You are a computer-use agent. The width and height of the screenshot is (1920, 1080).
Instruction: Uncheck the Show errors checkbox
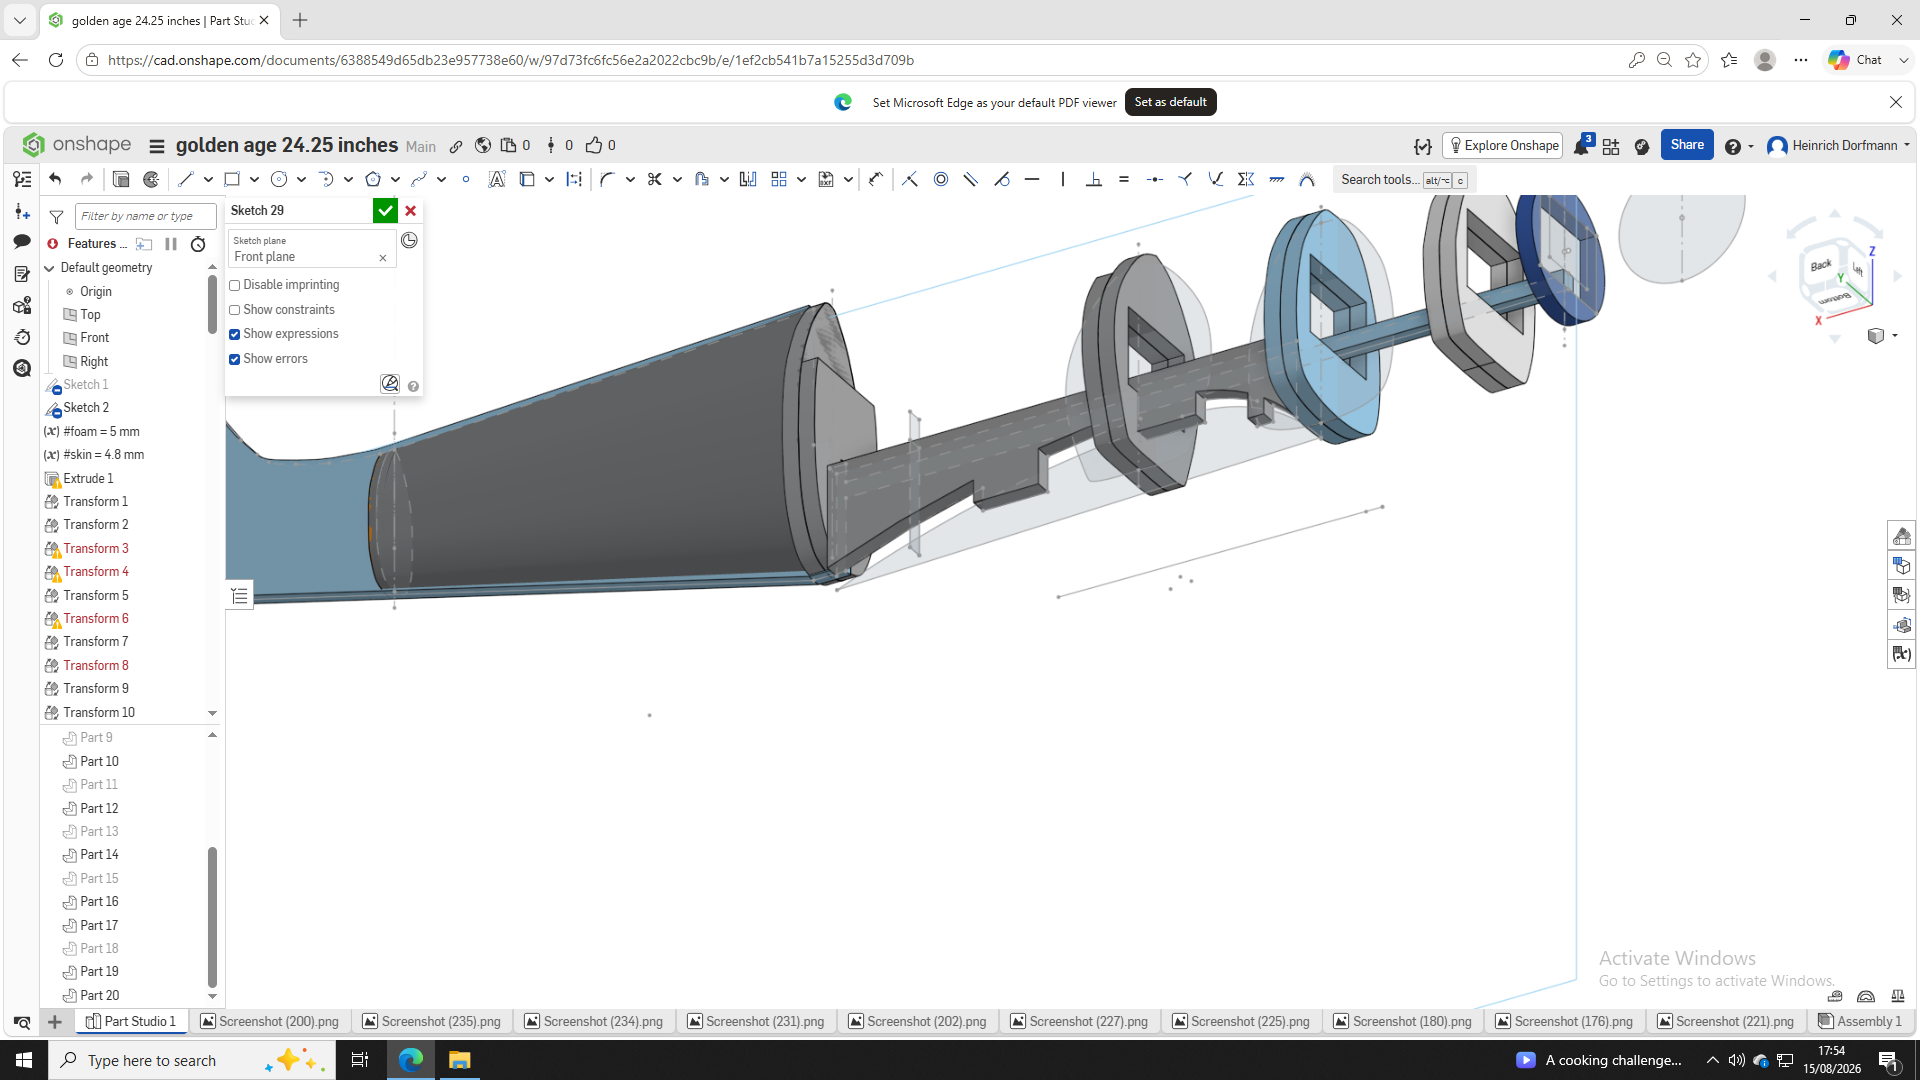pyautogui.click(x=235, y=359)
